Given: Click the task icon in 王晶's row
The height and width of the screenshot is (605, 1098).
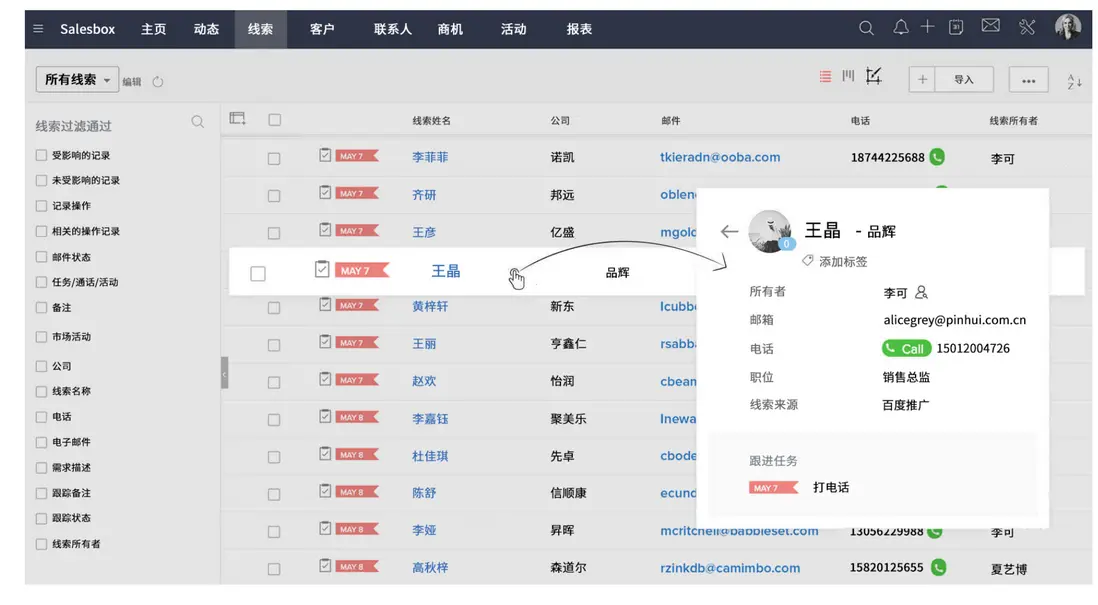Looking at the screenshot, I should pyautogui.click(x=321, y=269).
